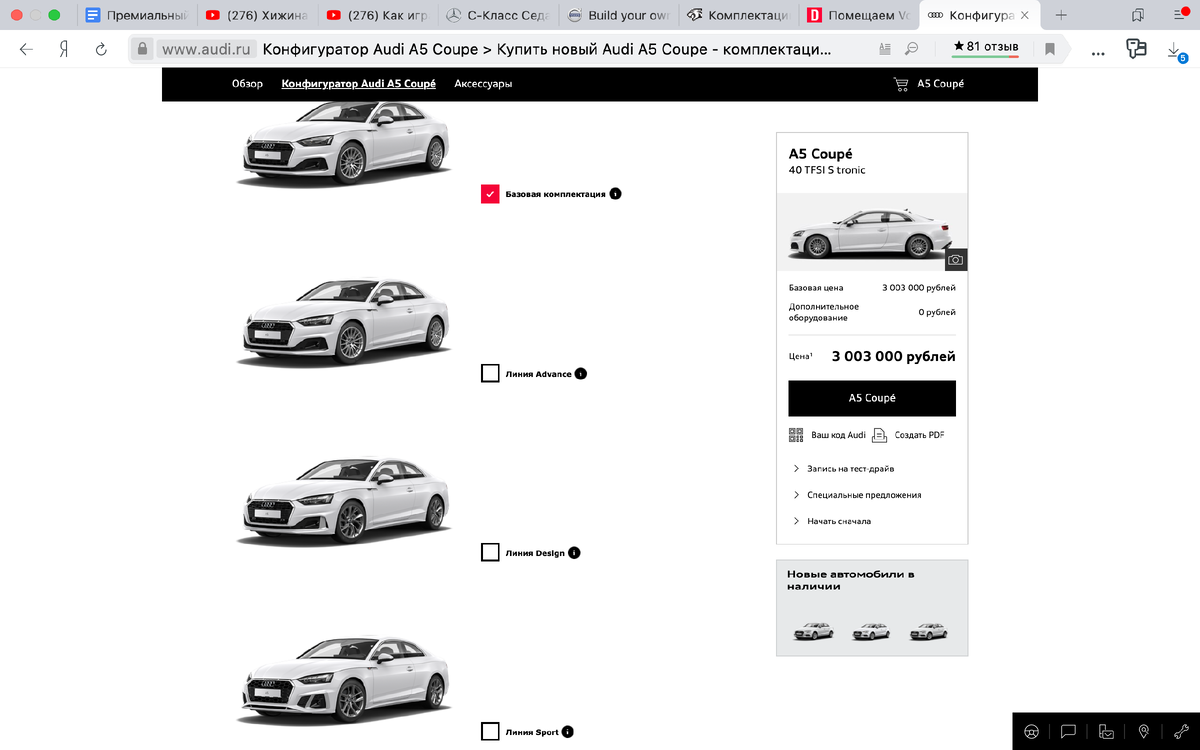Click the address bar page title
The image size is (1200, 750).
click(546, 49)
